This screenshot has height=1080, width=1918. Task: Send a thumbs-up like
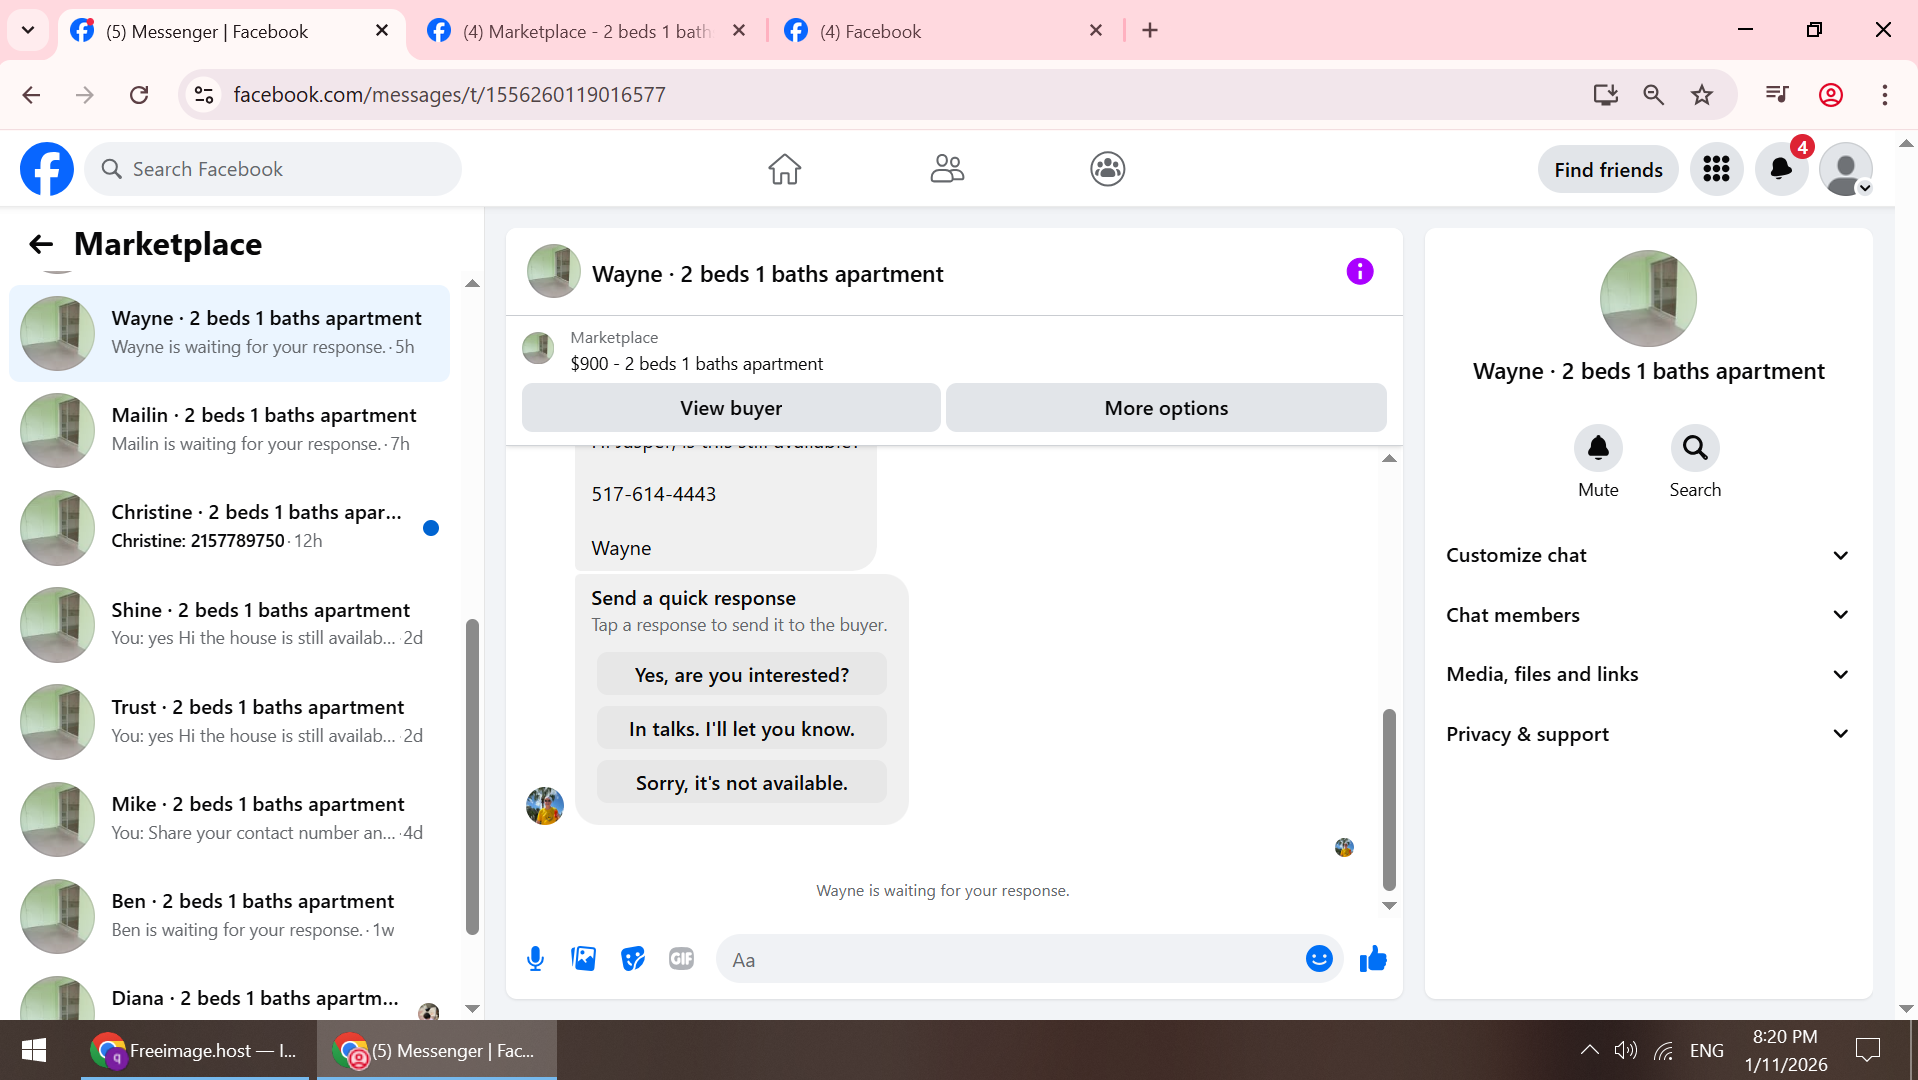(1373, 959)
